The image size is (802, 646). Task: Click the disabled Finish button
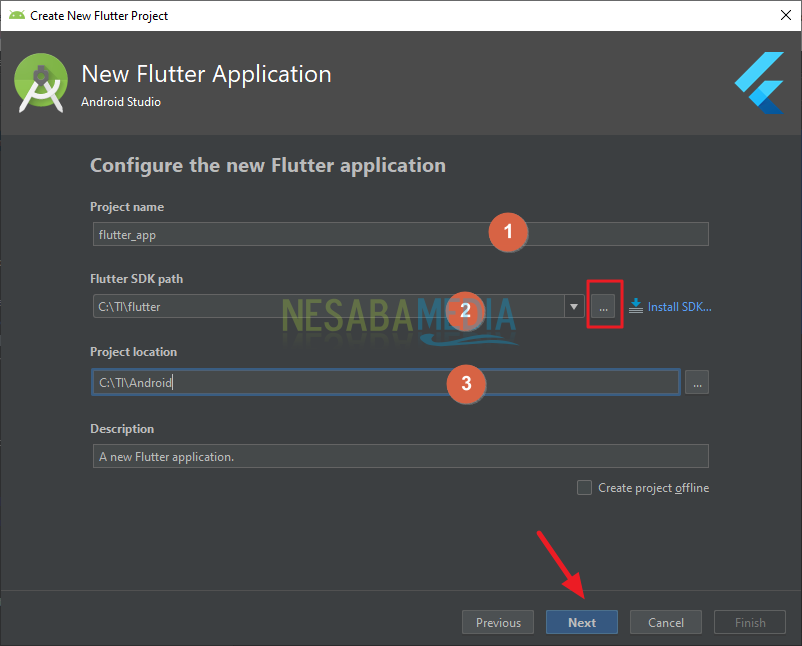click(750, 622)
